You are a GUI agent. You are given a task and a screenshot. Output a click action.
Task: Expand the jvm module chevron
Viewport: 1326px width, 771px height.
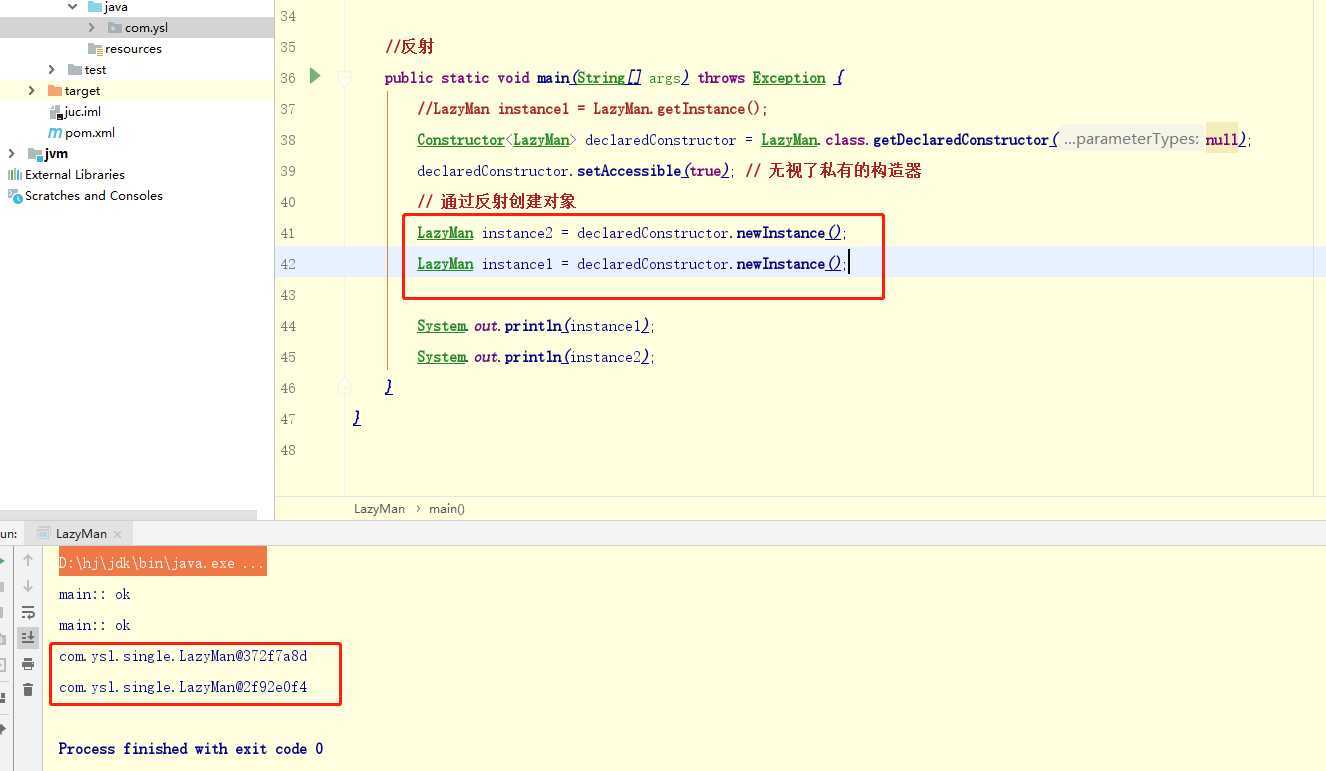pyautogui.click(x=12, y=154)
